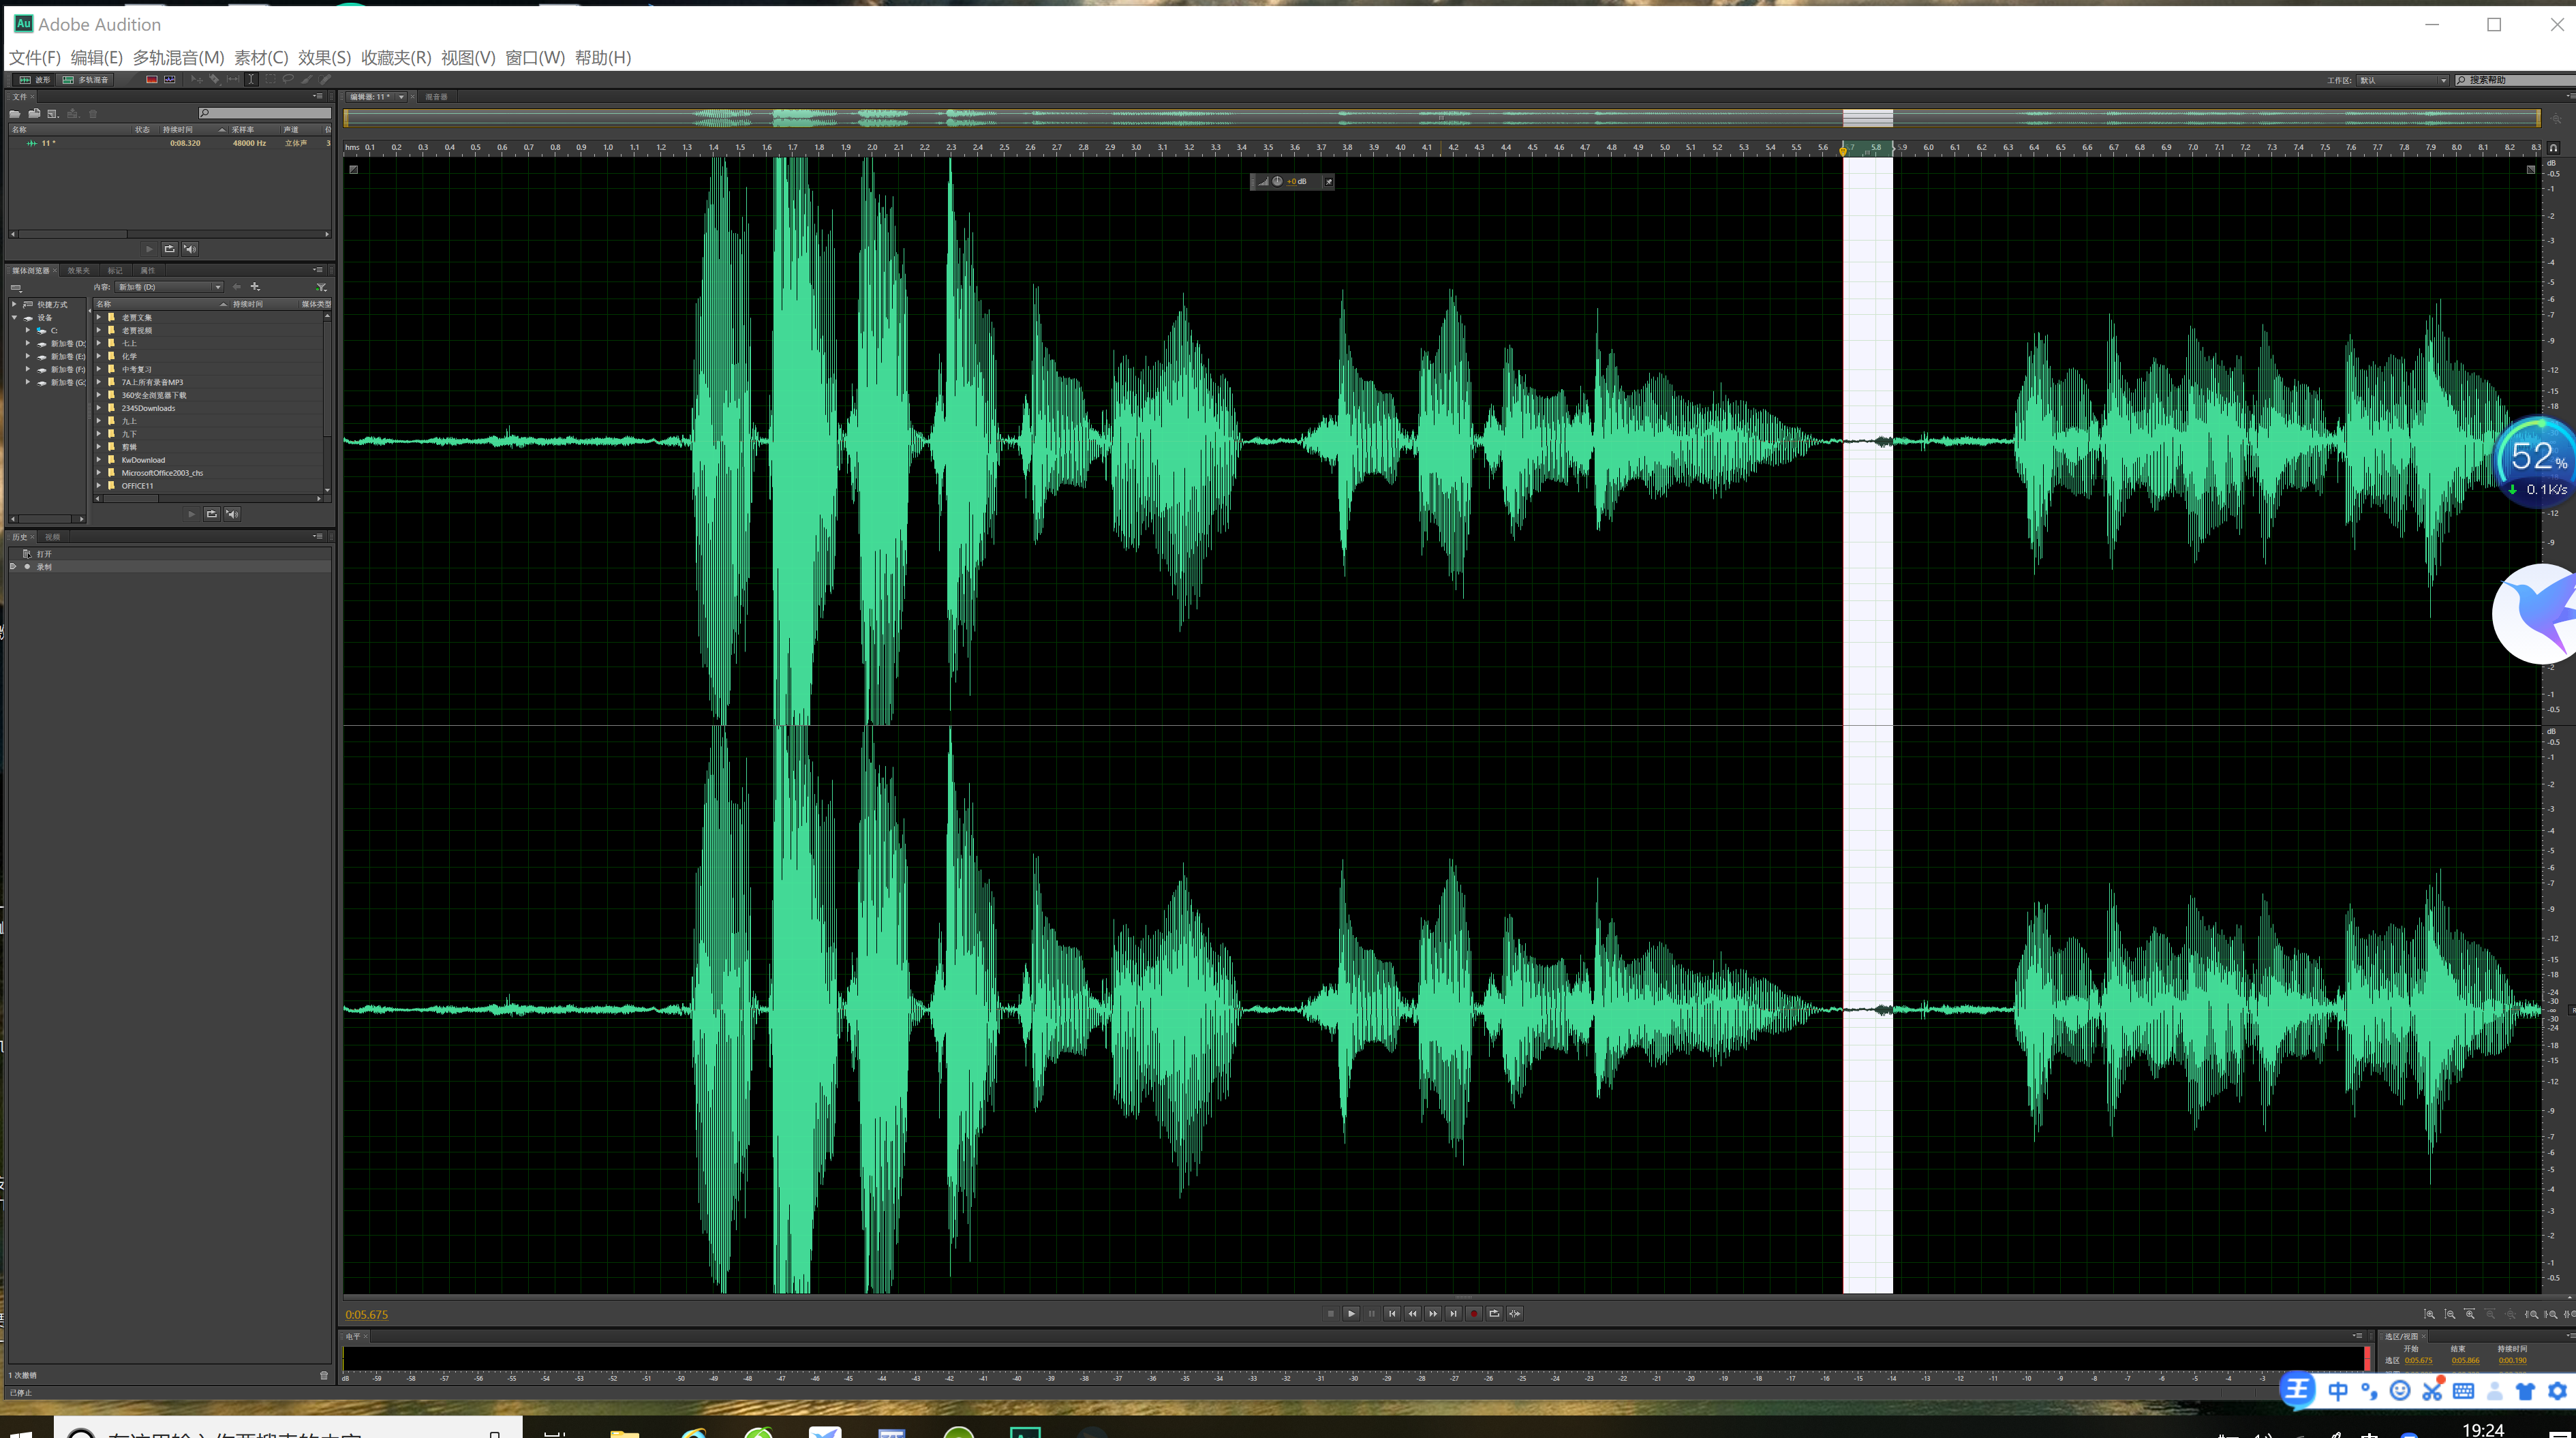The image size is (2576, 1438).
Task: Select the OFFICE11 folder
Action: [x=137, y=486]
